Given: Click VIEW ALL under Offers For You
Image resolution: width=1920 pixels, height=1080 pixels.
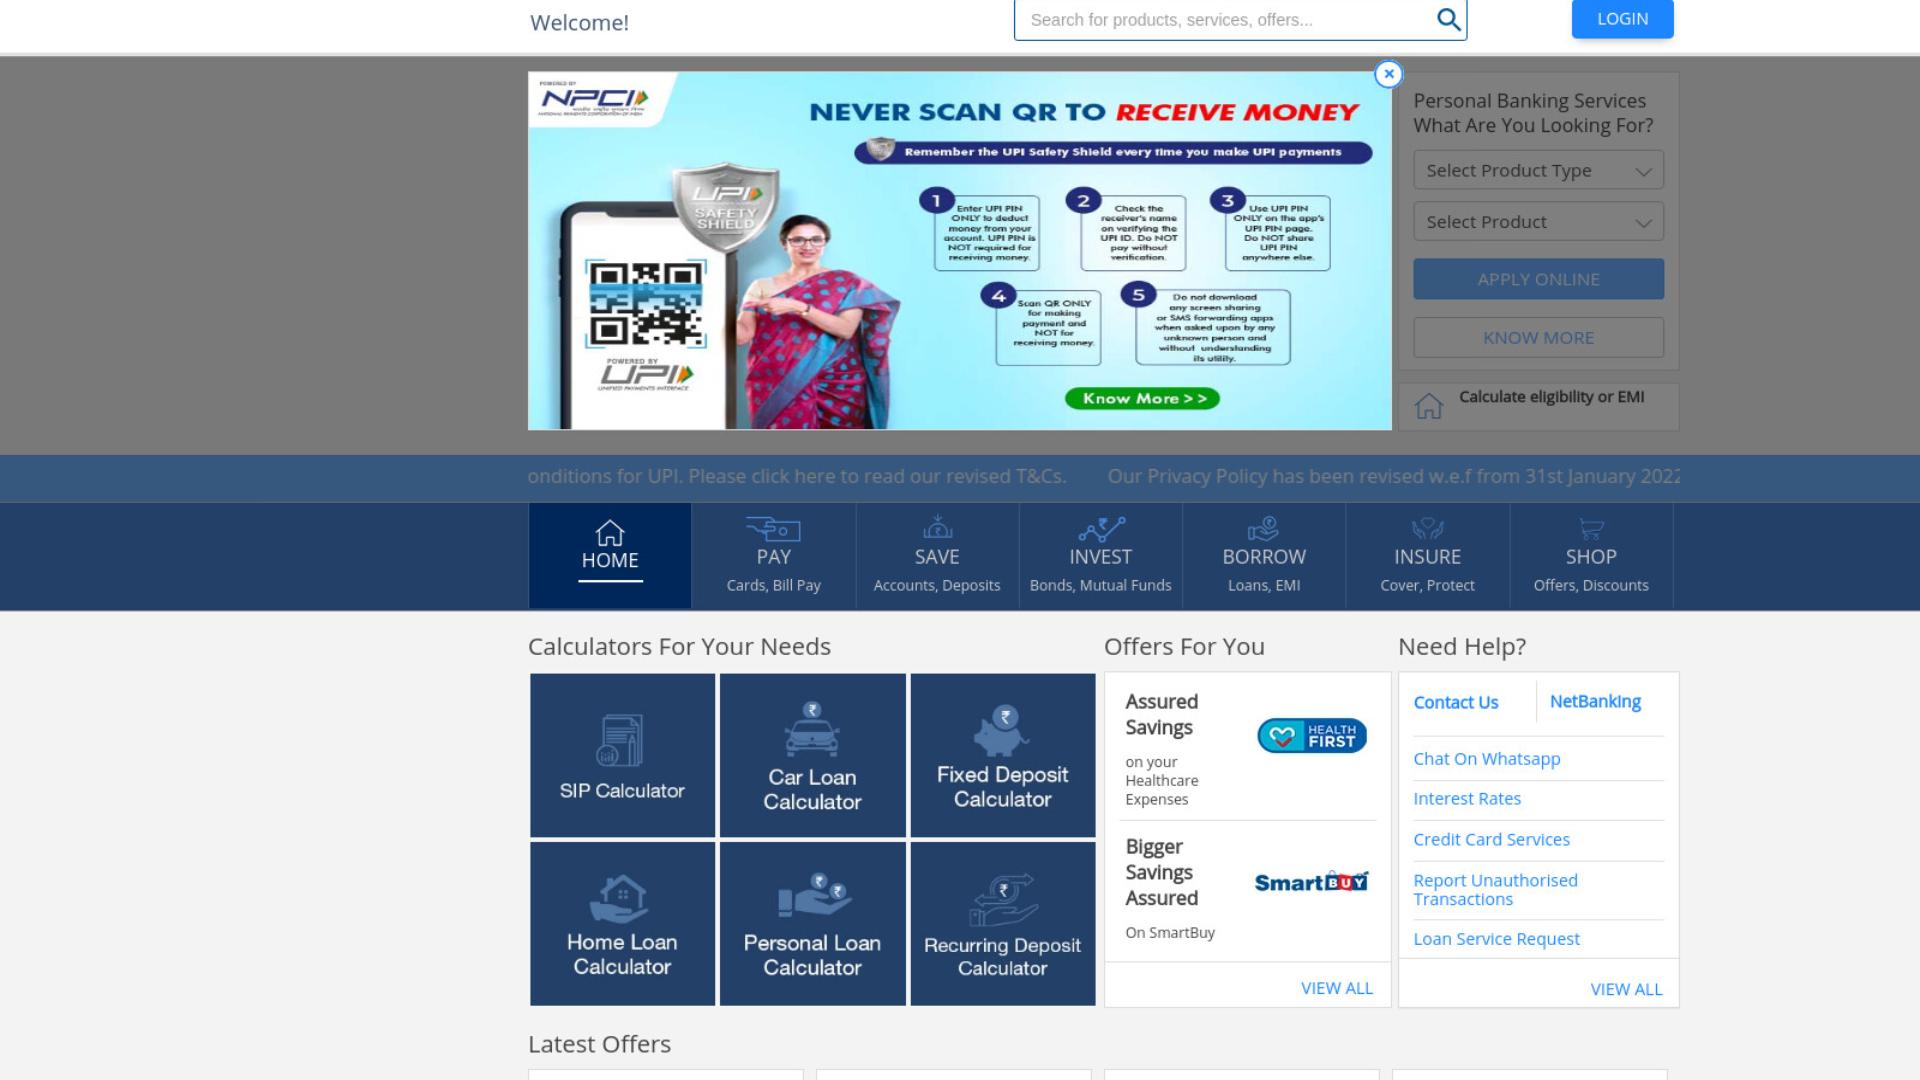Looking at the screenshot, I should [1336, 988].
